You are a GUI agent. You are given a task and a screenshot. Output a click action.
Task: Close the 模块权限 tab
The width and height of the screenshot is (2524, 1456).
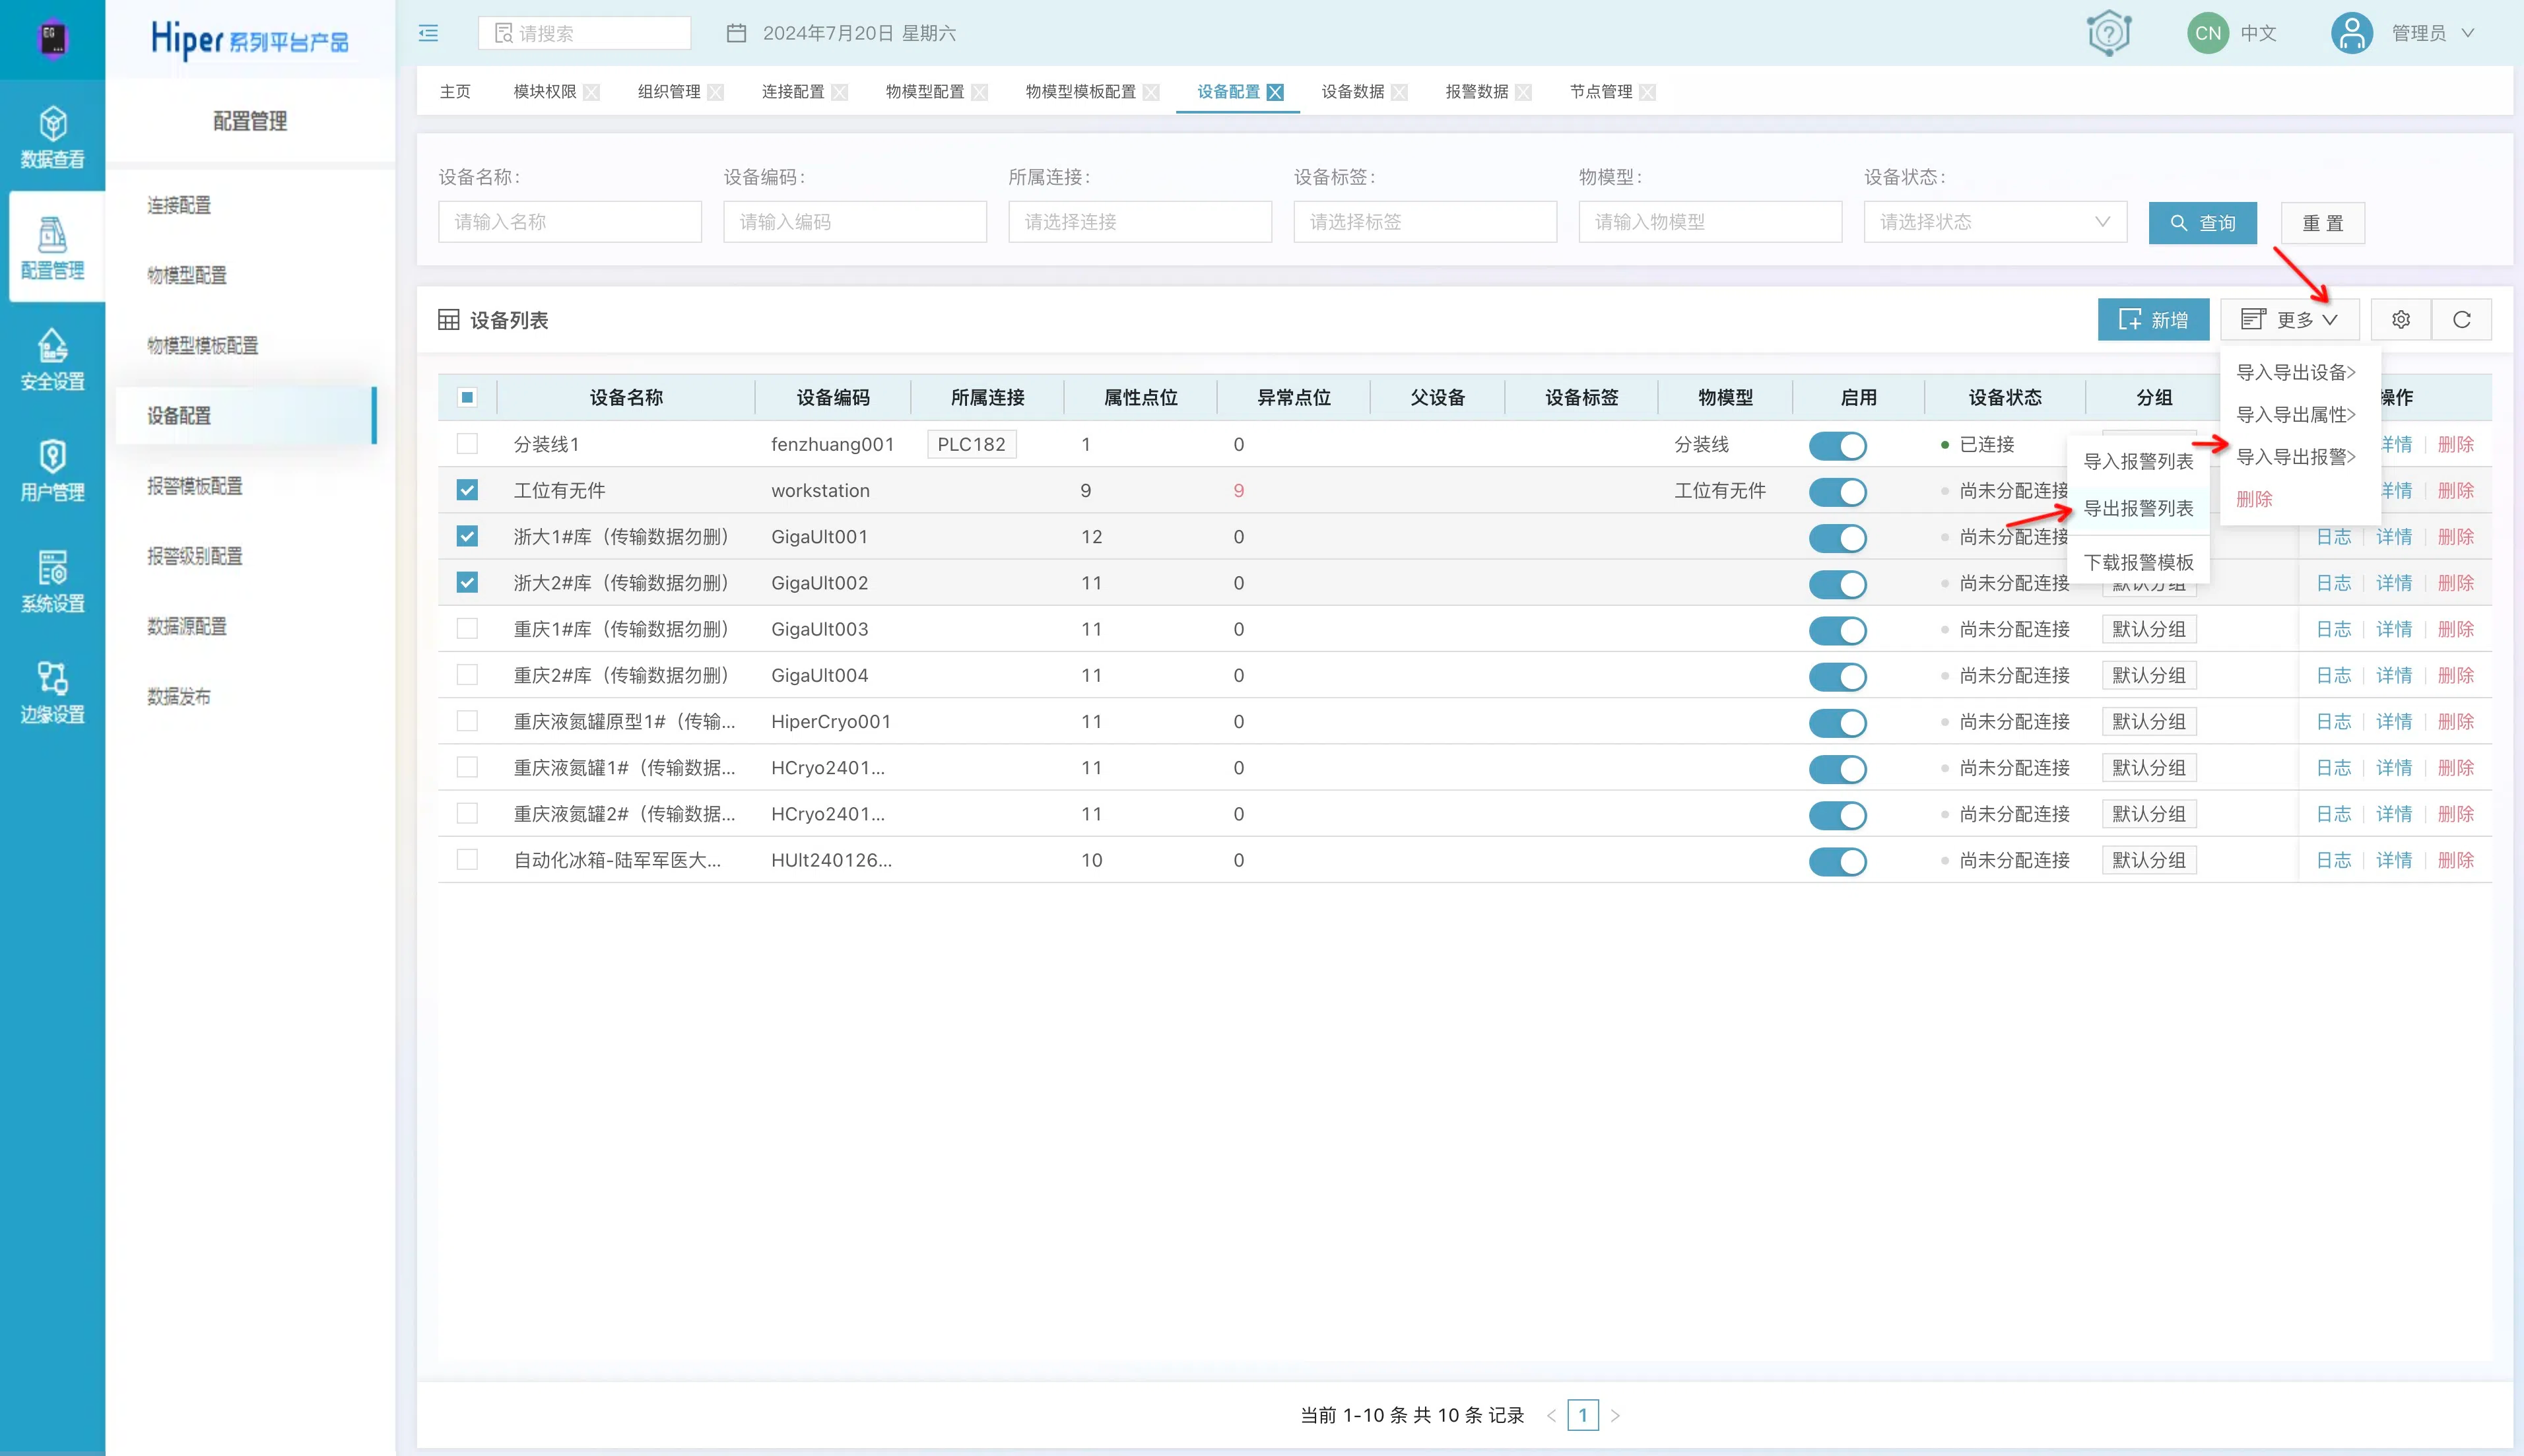pyautogui.click(x=592, y=92)
